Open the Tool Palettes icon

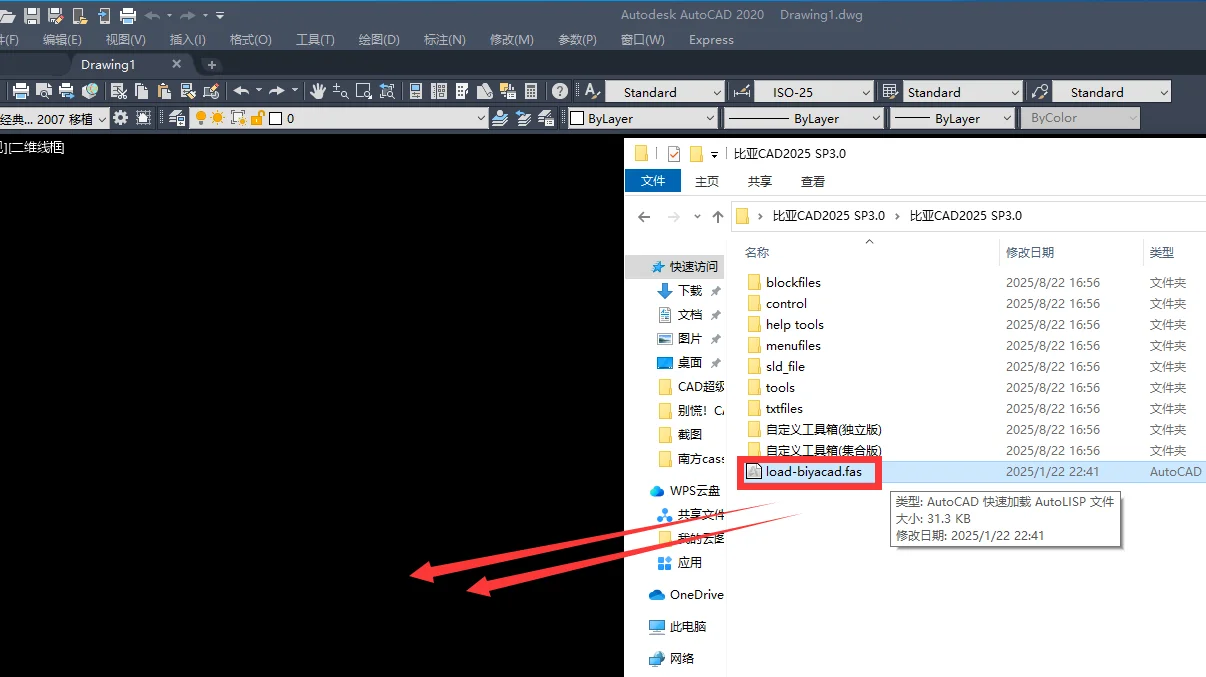[462, 91]
